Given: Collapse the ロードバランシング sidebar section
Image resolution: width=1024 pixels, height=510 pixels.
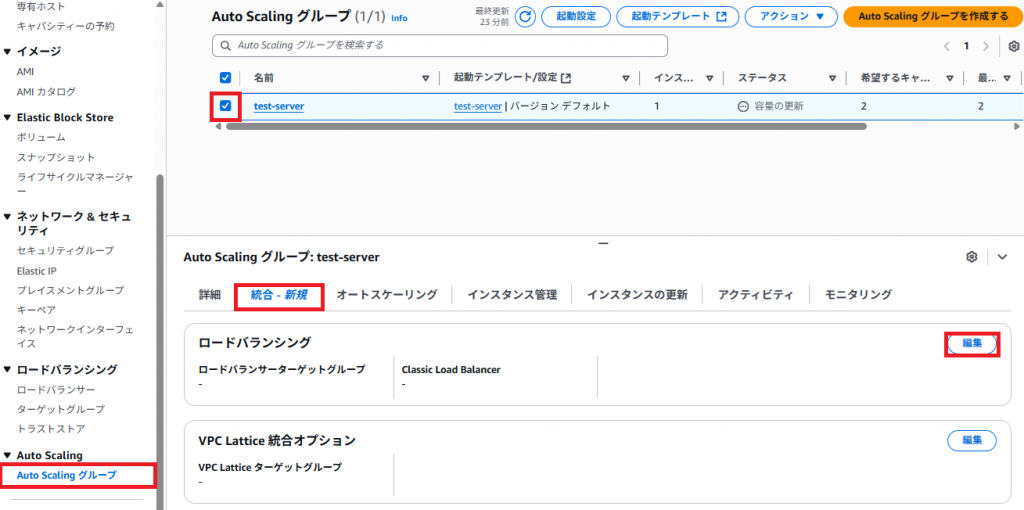Looking at the screenshot, I should pyautogui.click(x=7, y=370).
